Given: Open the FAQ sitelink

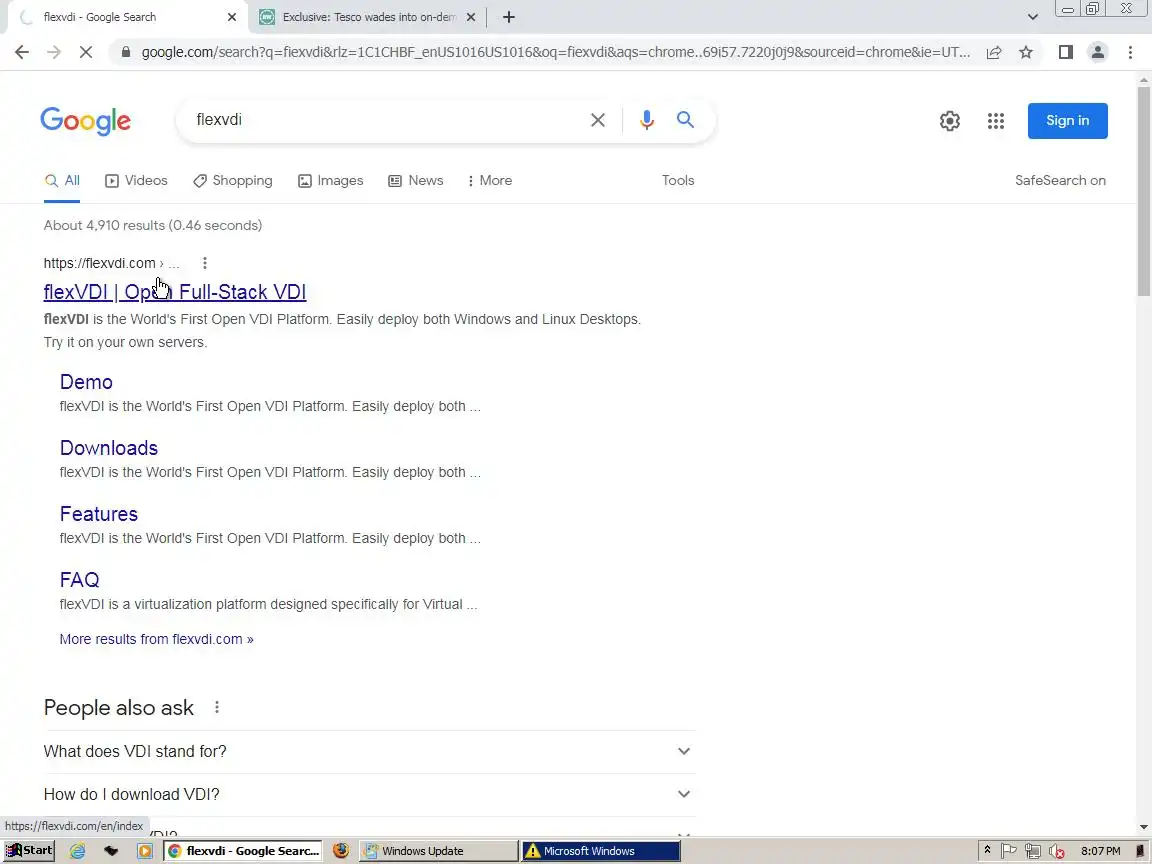Looking at the screenshot, I should 79,580.
